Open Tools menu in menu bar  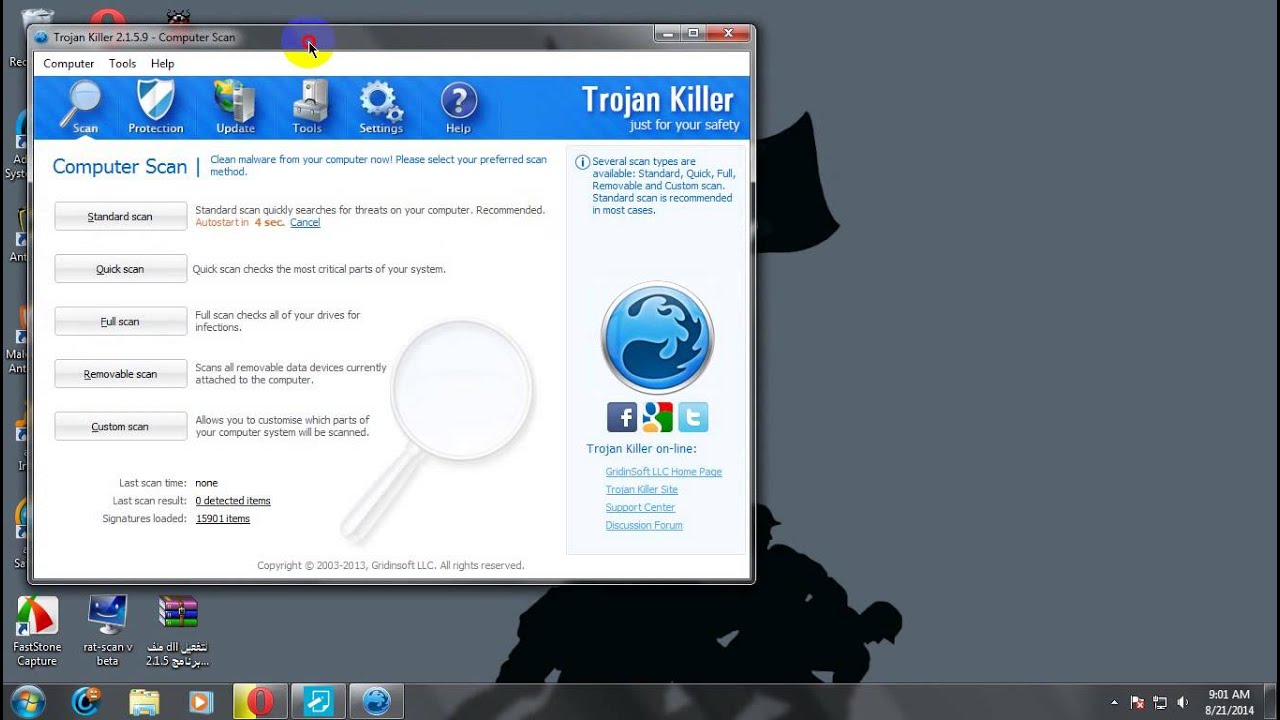click(x=122, y=63)
